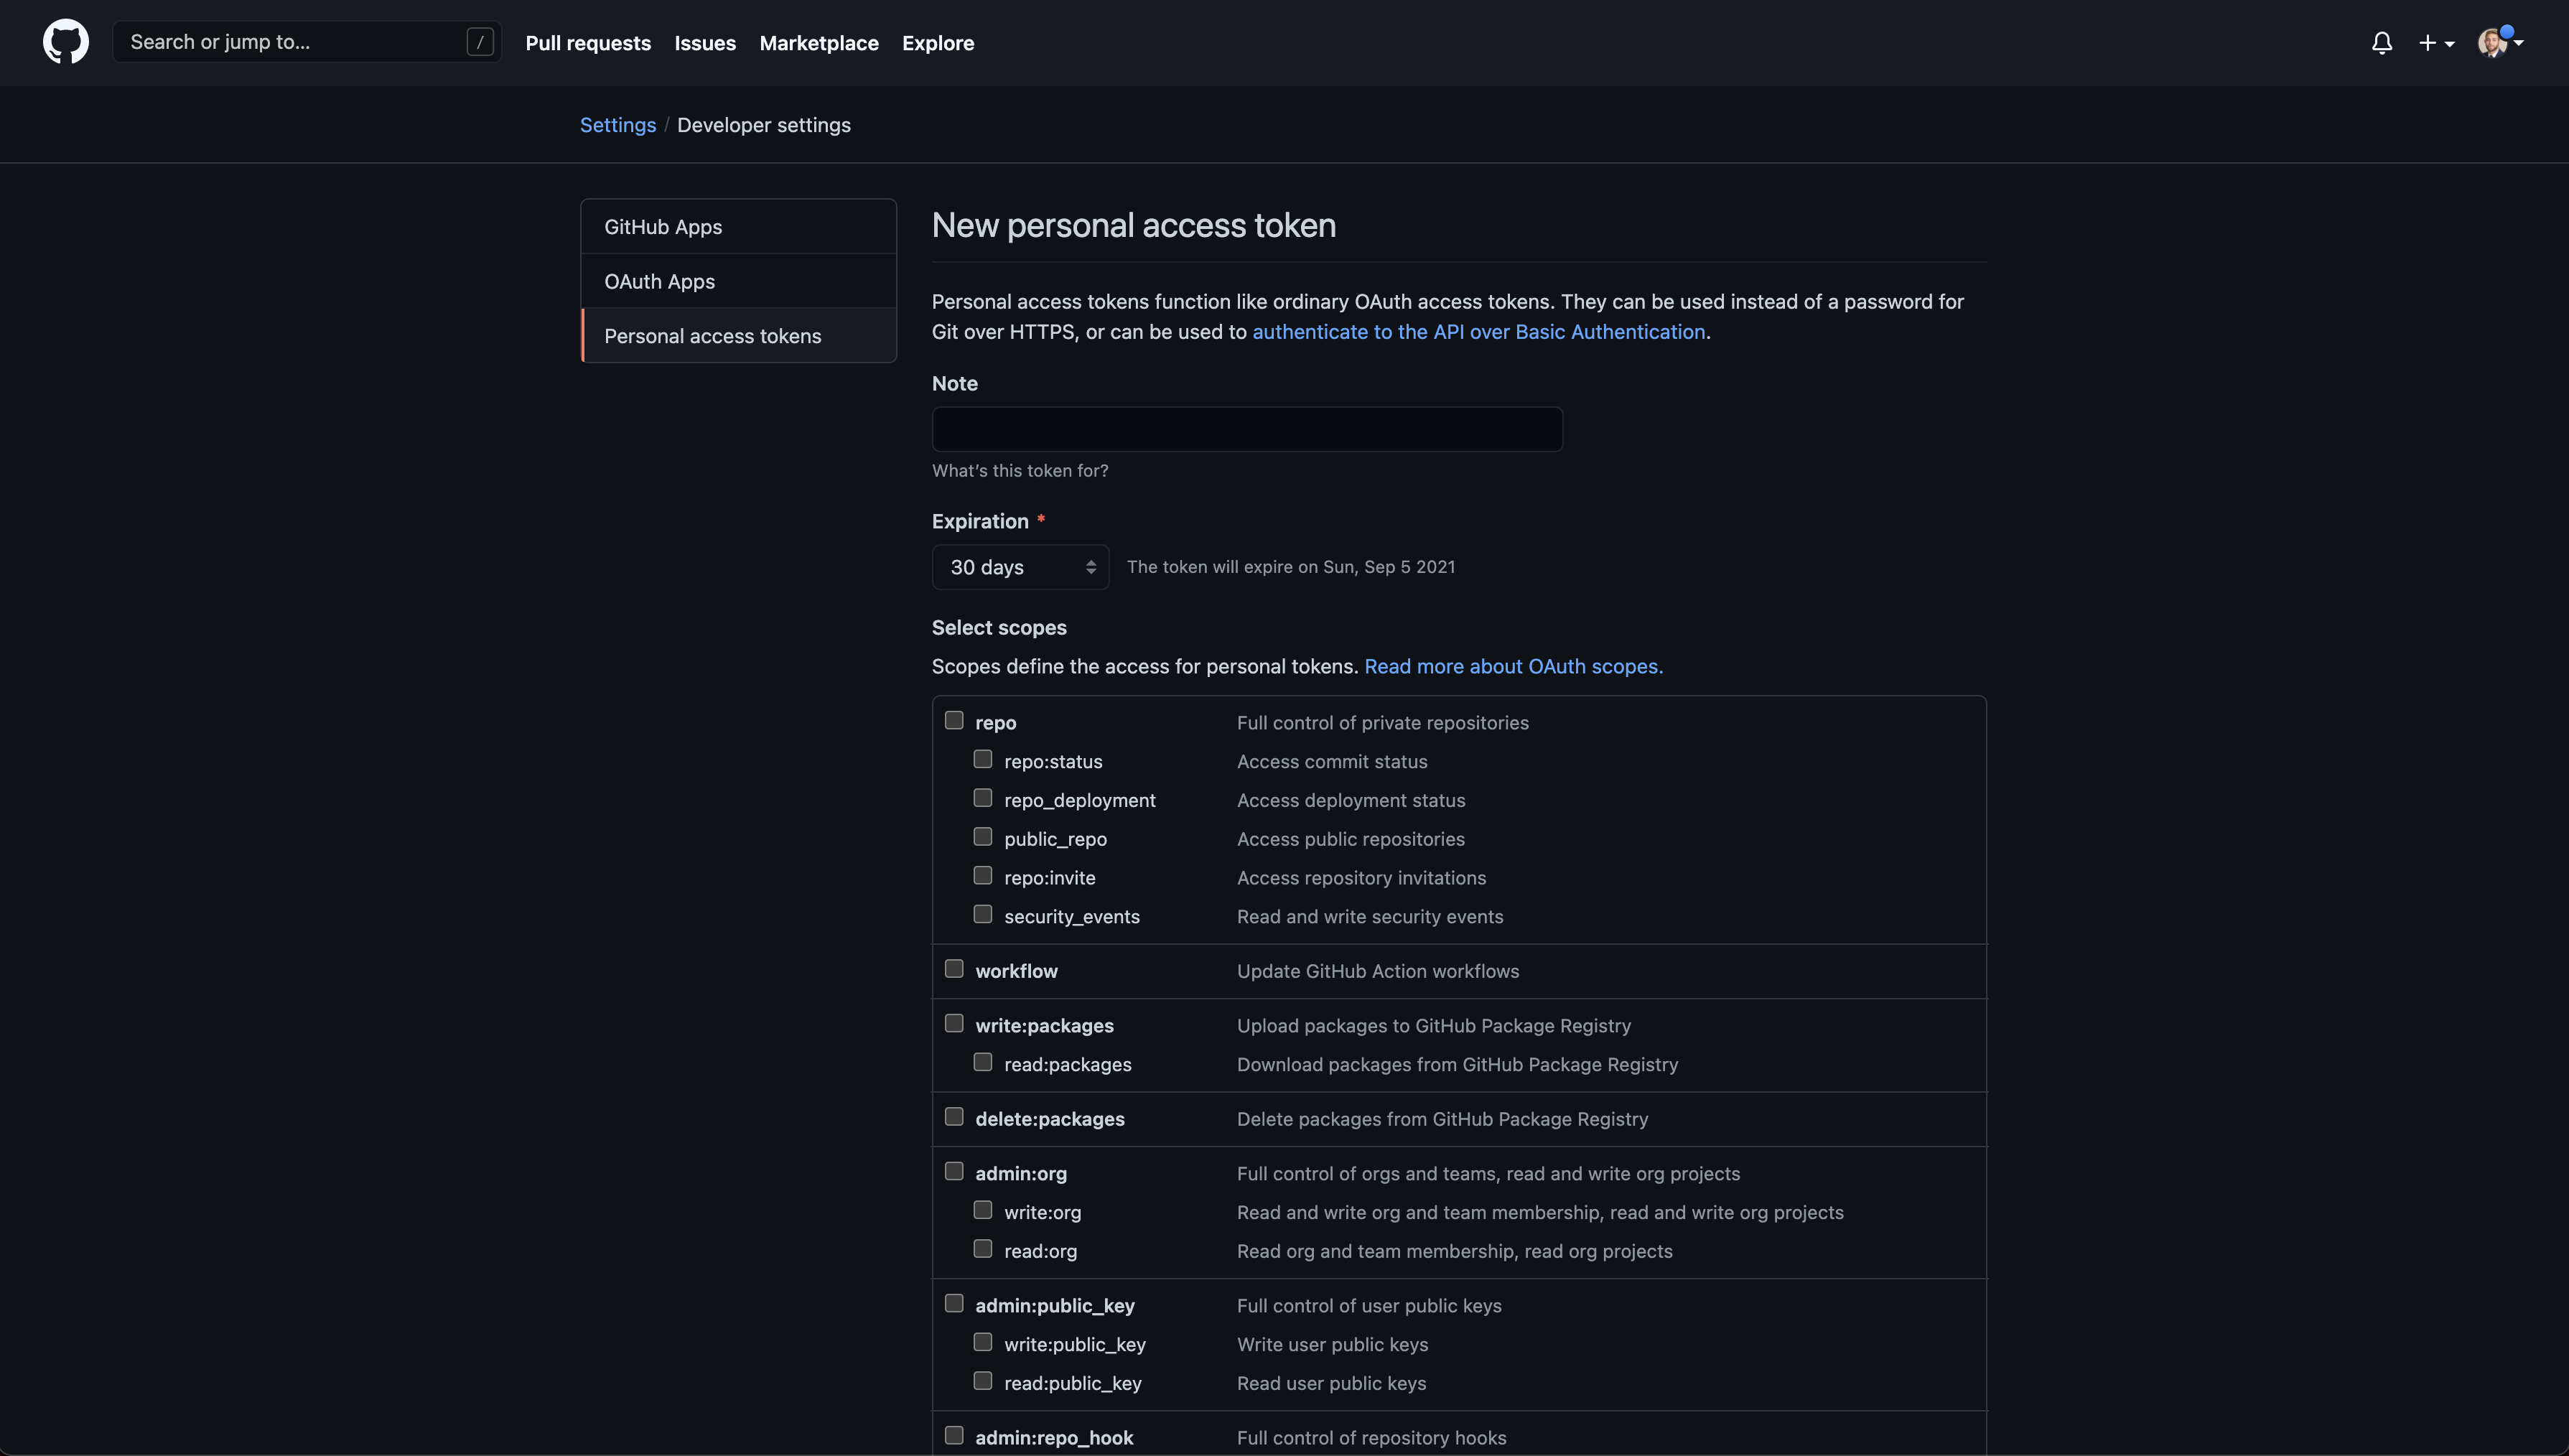Viewport: 2569px width, 1456px height.
Task: Open the notifications bell
Action: (x=2381, y=43)
